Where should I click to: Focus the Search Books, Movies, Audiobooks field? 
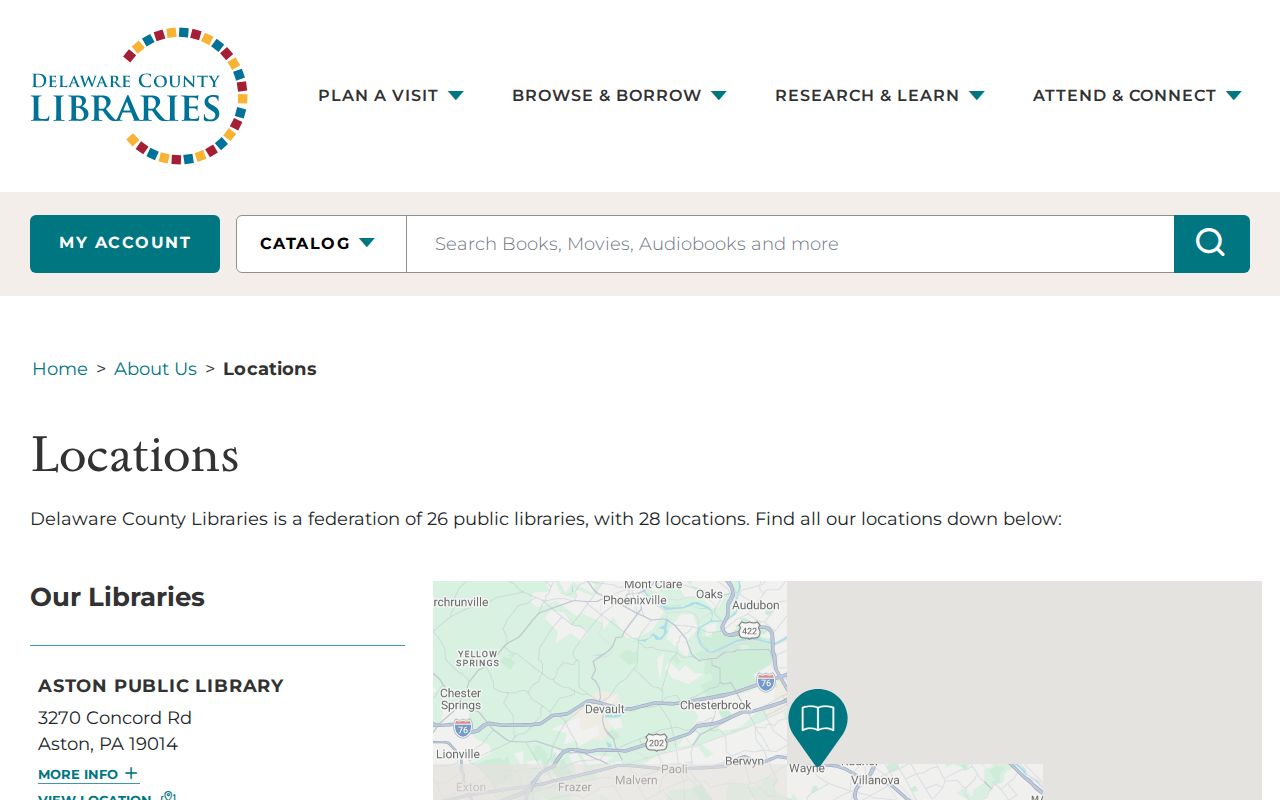[790, 244]
